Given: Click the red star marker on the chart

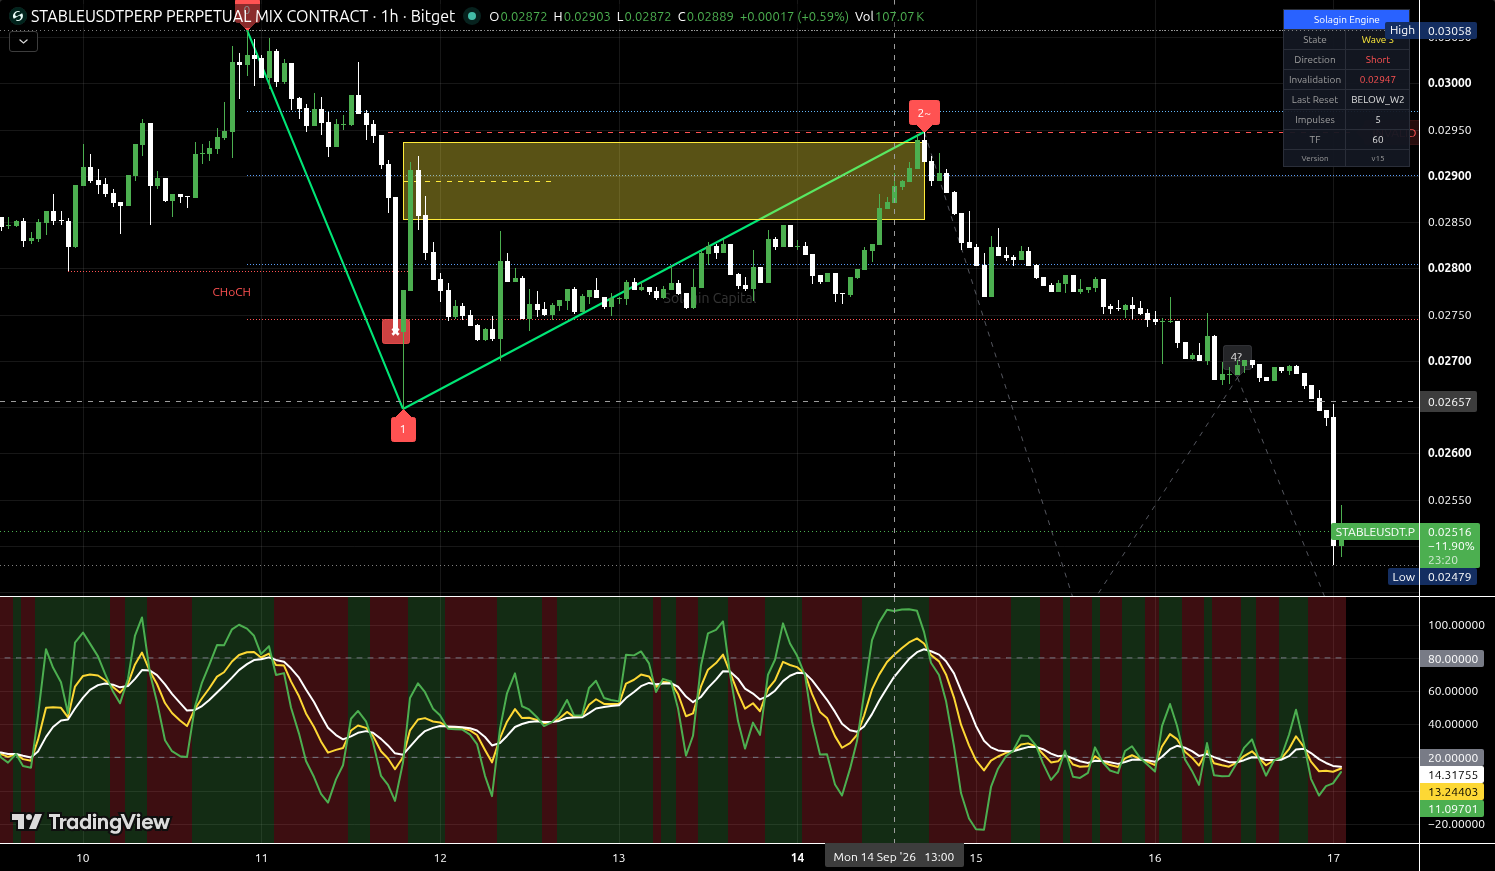Looking at the screenshot, I should pyautogui.click(x=396, y=330).
